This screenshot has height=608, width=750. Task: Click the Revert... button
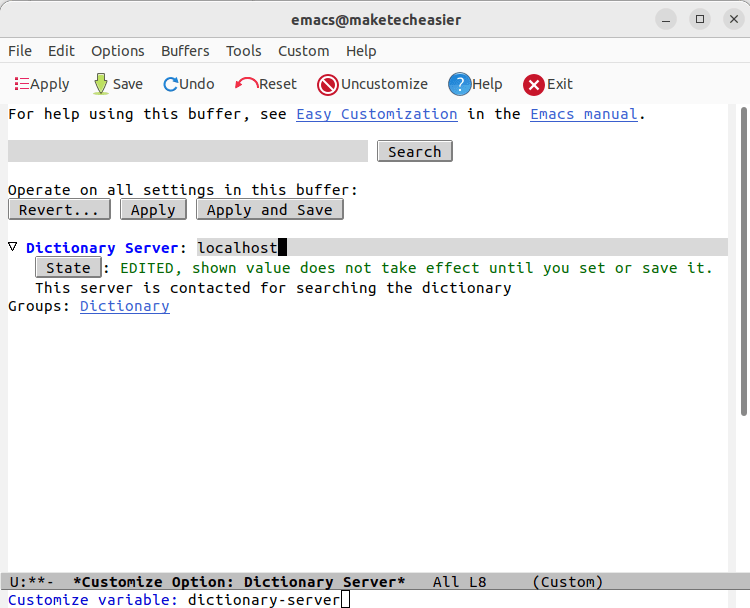pyautogui.click(x=59, y=210)
